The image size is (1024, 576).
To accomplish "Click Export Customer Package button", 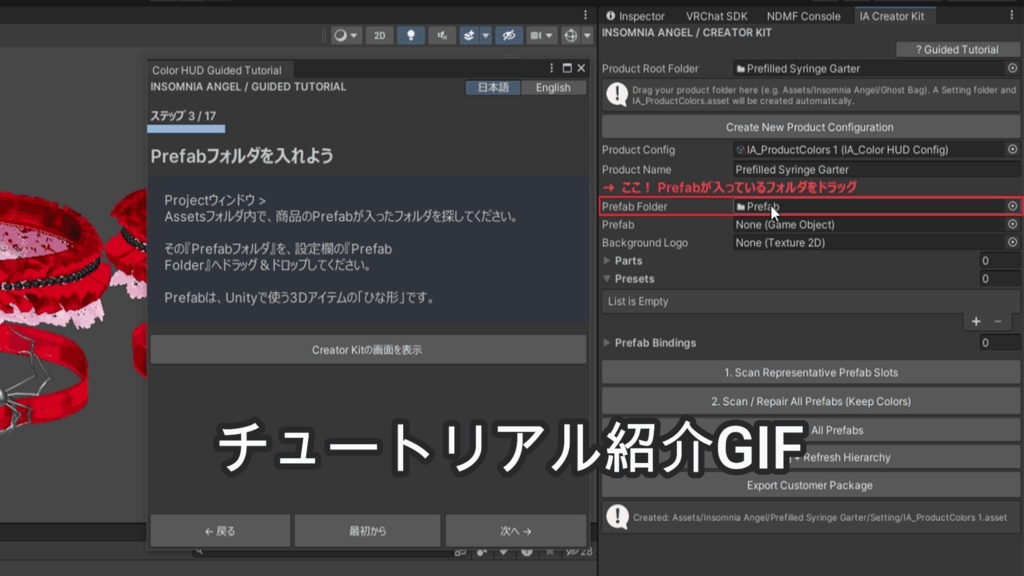I will [x=810, y=485].
